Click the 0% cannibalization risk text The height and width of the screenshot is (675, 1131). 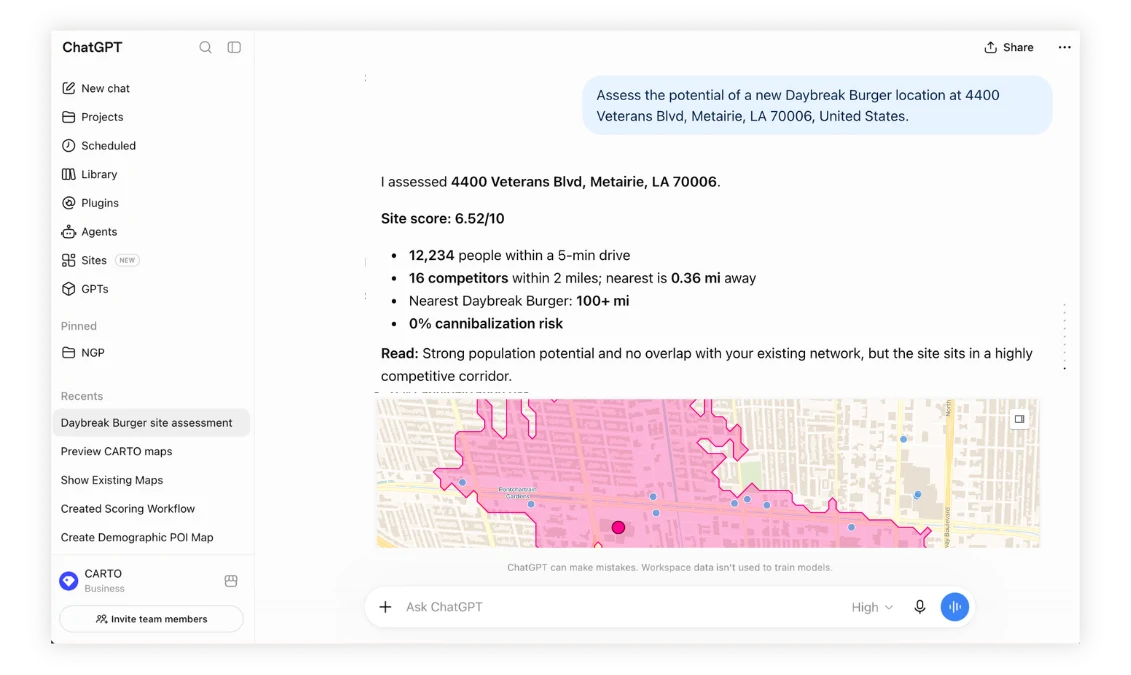click(x=485, y=324)
